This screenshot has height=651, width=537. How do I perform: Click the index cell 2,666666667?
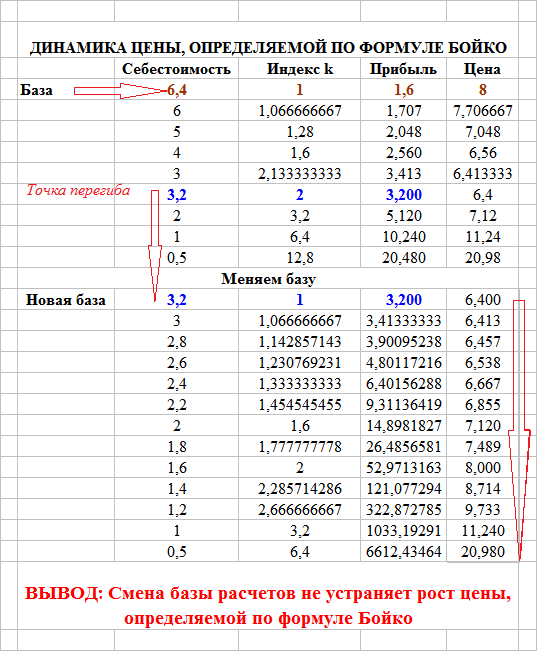pos(299,509)
